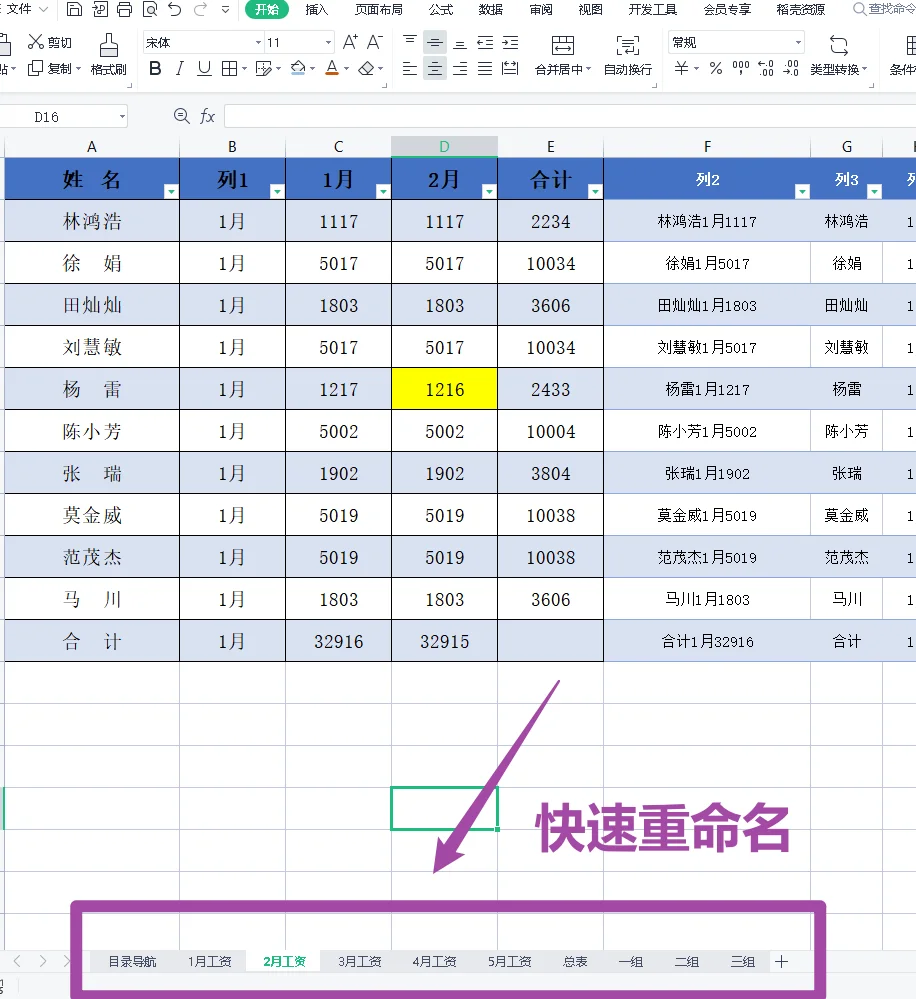916x999 pixels.
Task: Toggle Italic formatting
Action: coord(180,68)
